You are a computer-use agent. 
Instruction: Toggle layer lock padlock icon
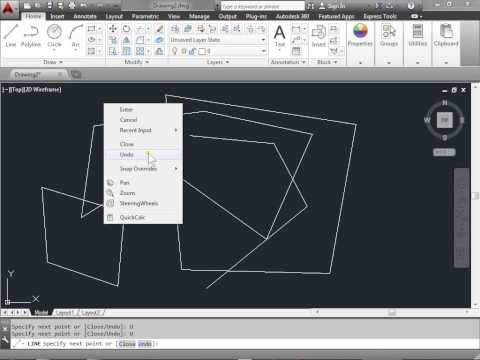192,51
